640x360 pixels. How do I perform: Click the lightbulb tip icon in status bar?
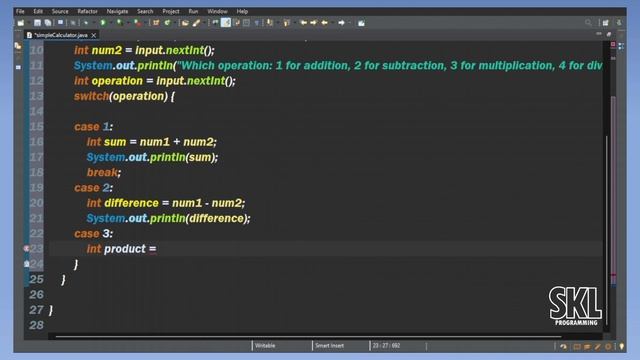point(622,347)
